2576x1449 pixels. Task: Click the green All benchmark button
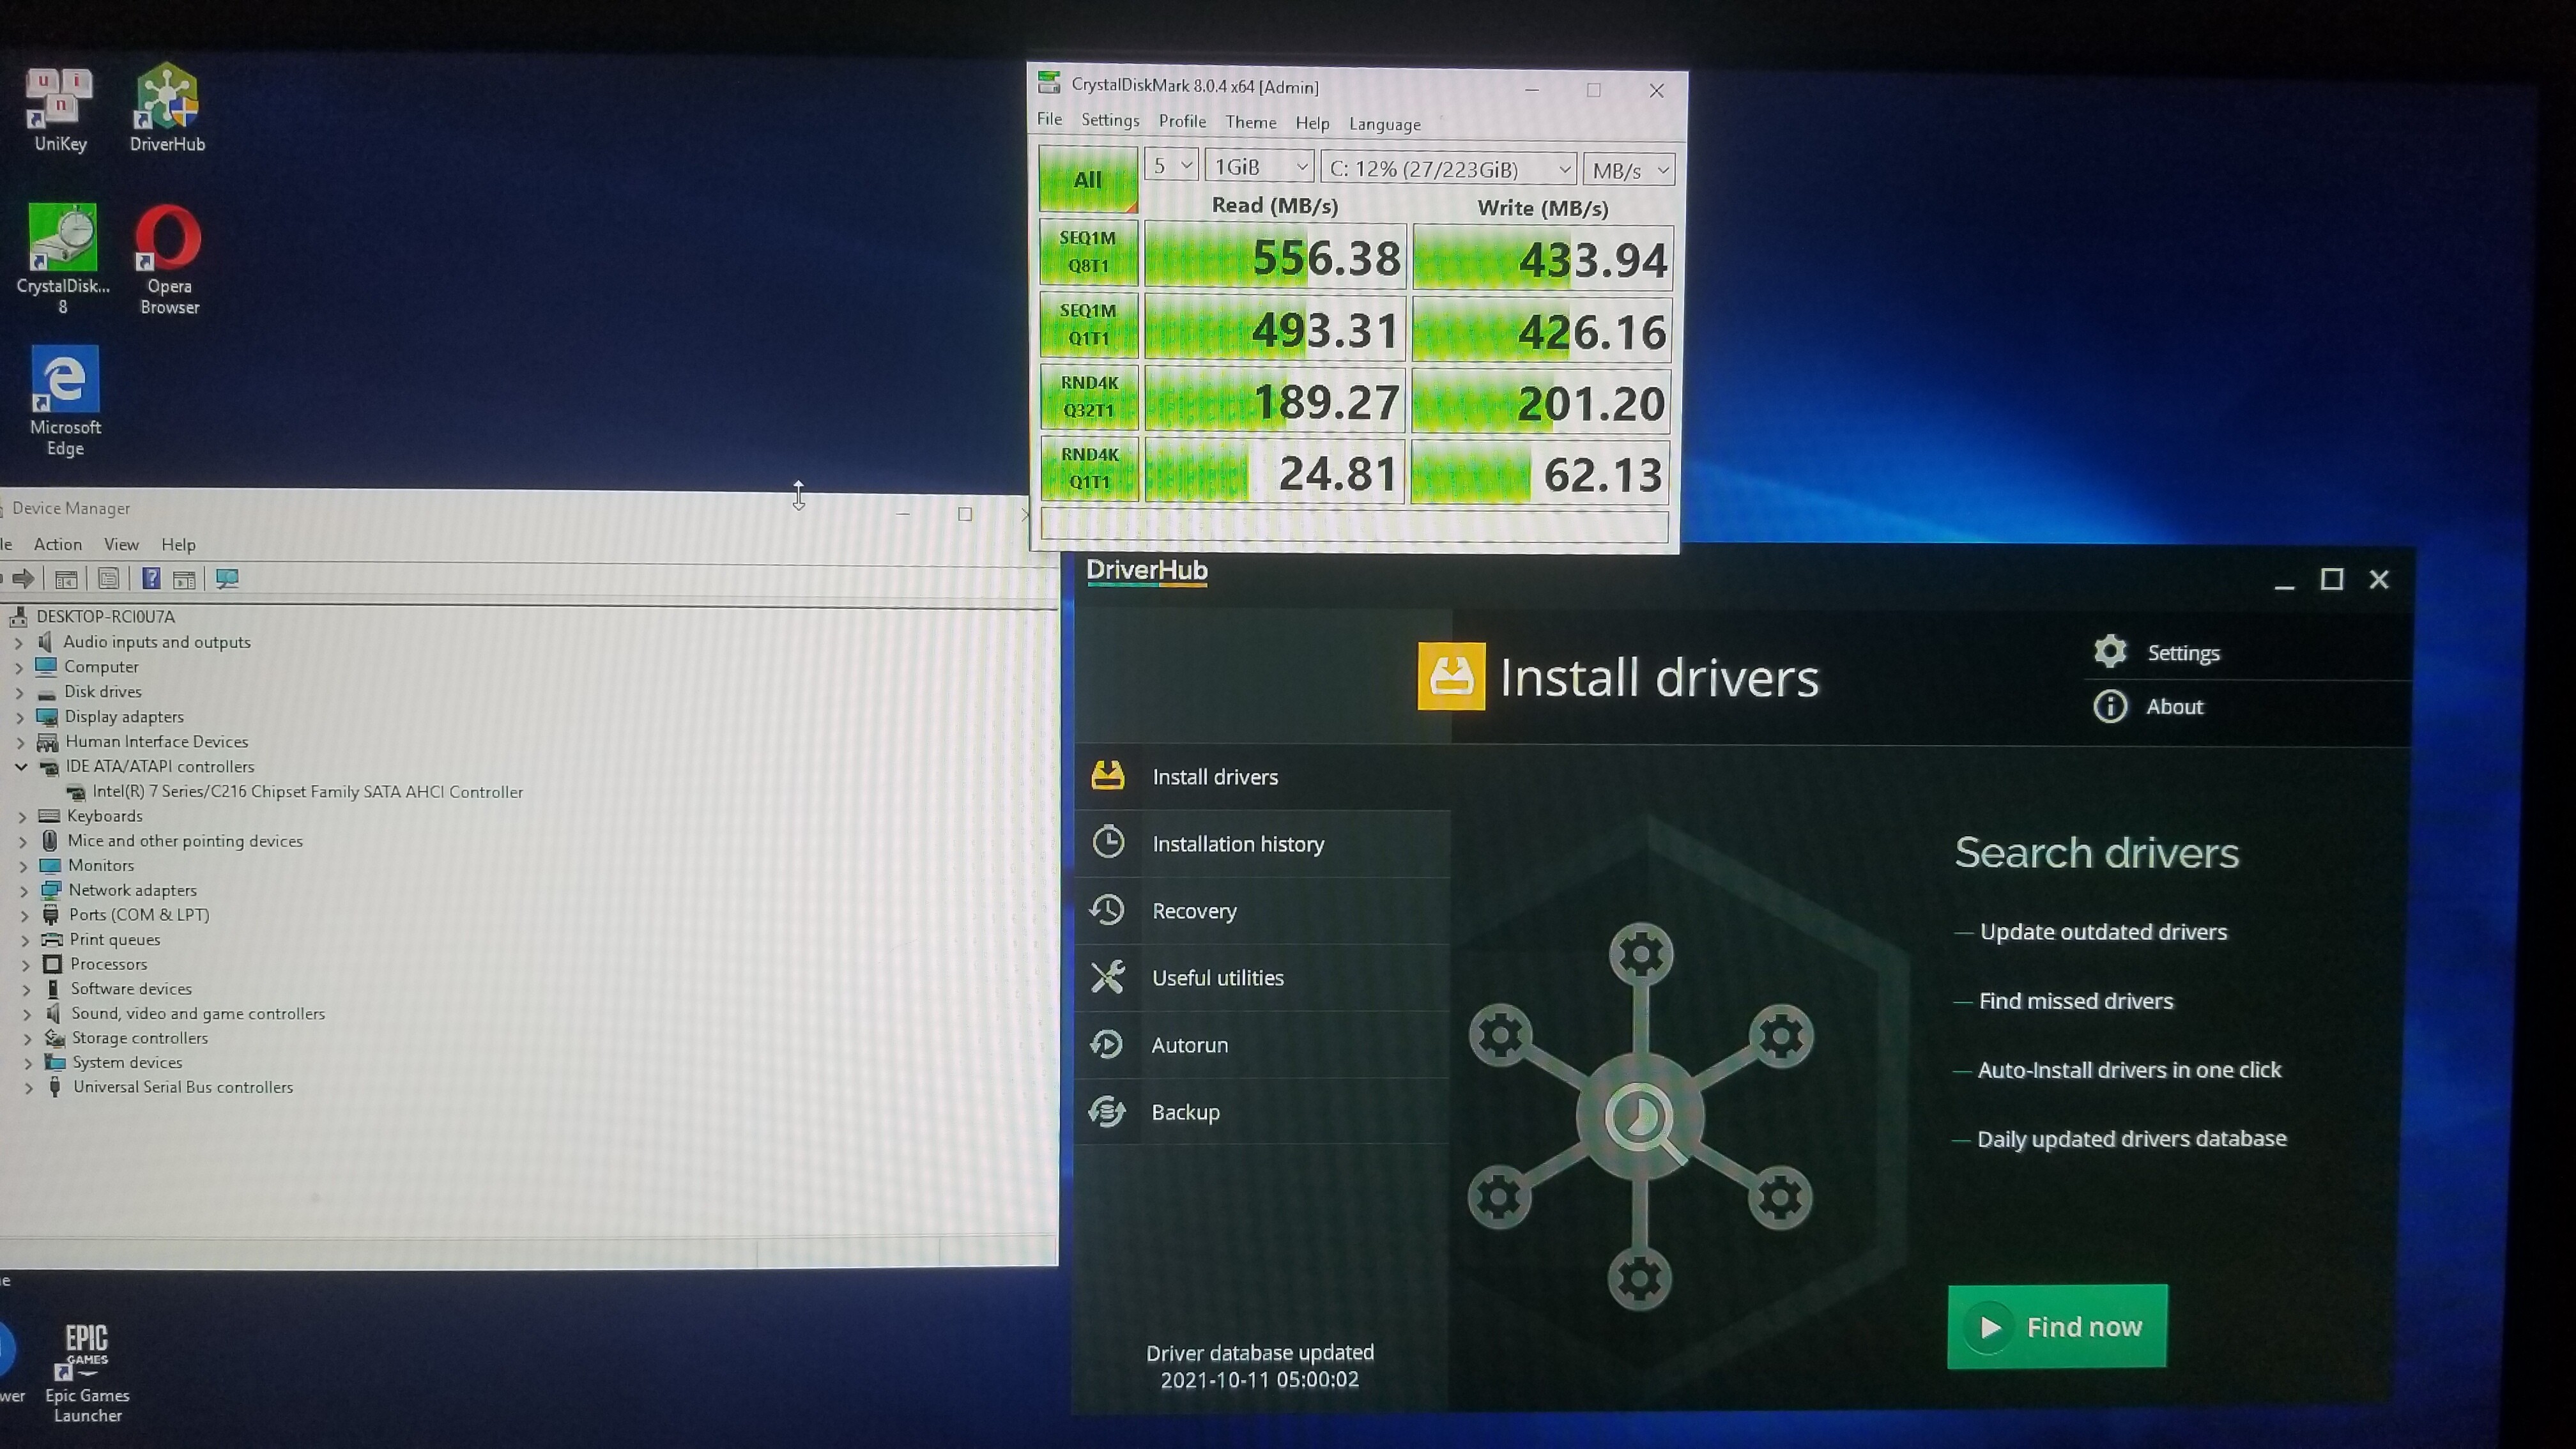coord(1088,179)
